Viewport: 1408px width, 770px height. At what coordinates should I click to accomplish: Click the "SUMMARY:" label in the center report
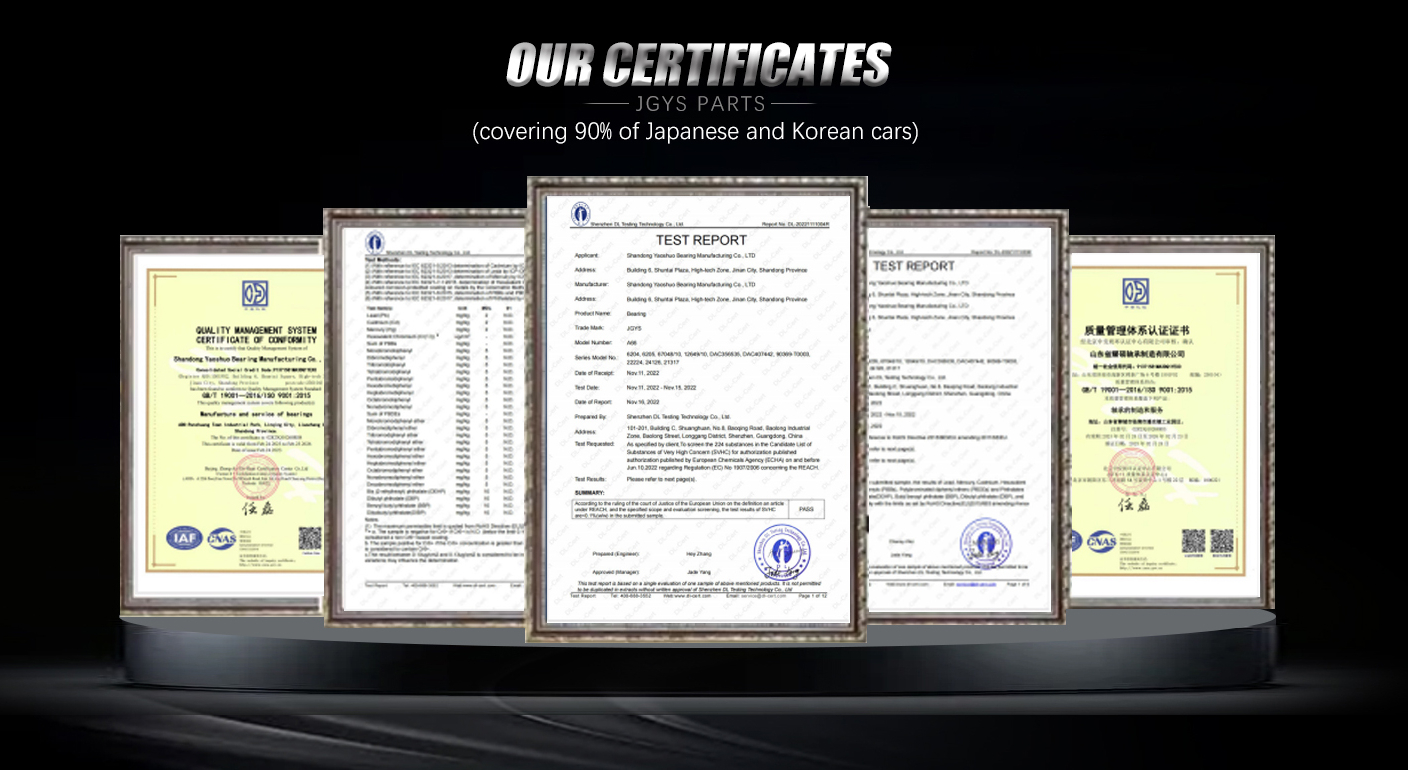click(590, 493)
